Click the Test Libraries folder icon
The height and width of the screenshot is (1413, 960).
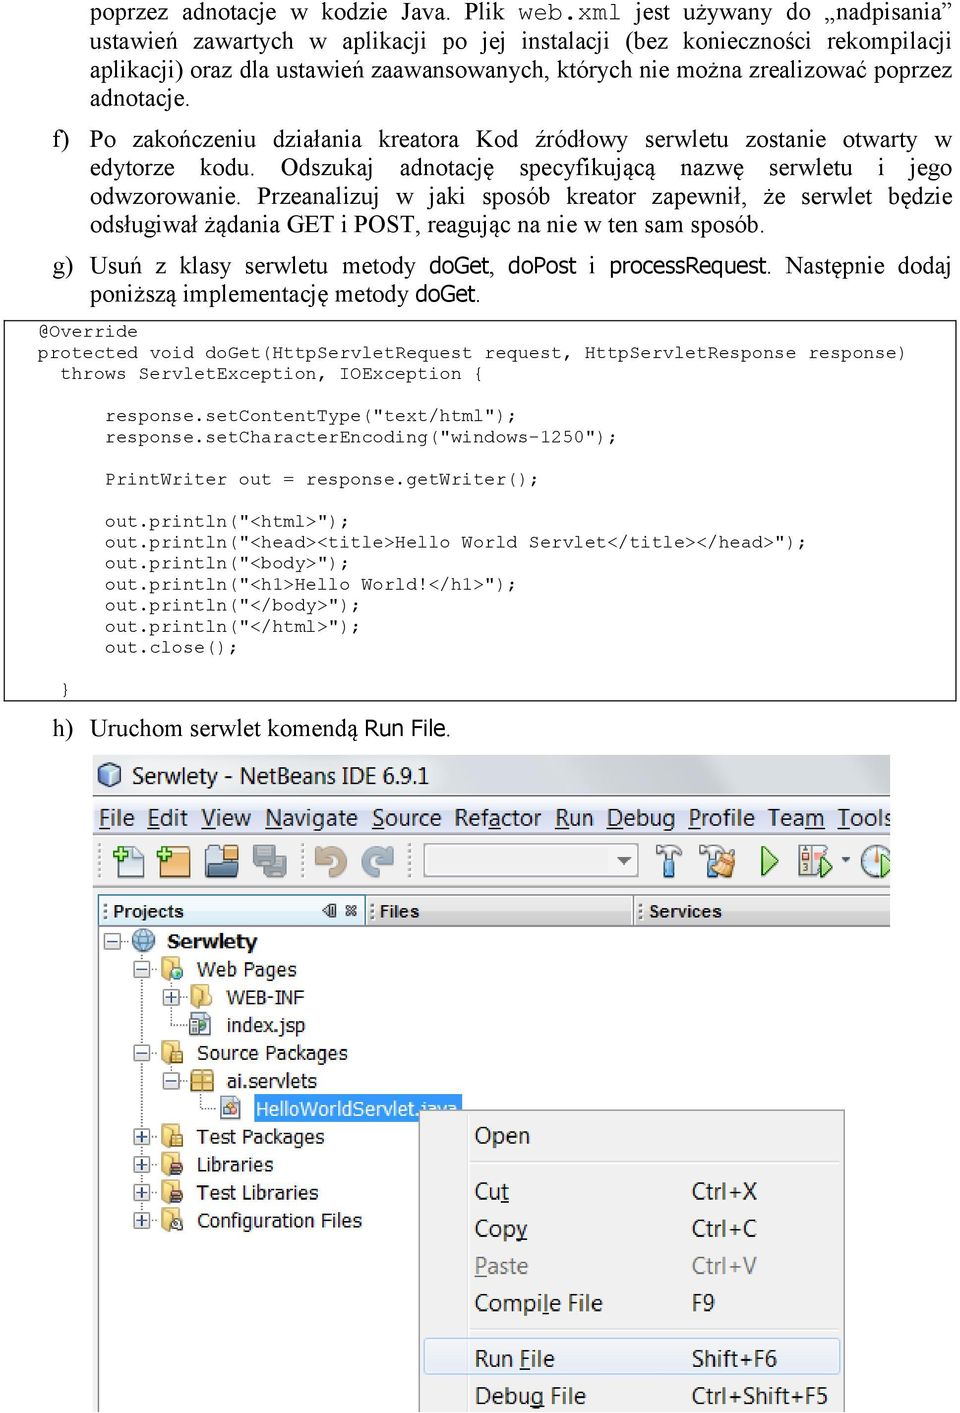173,1192
